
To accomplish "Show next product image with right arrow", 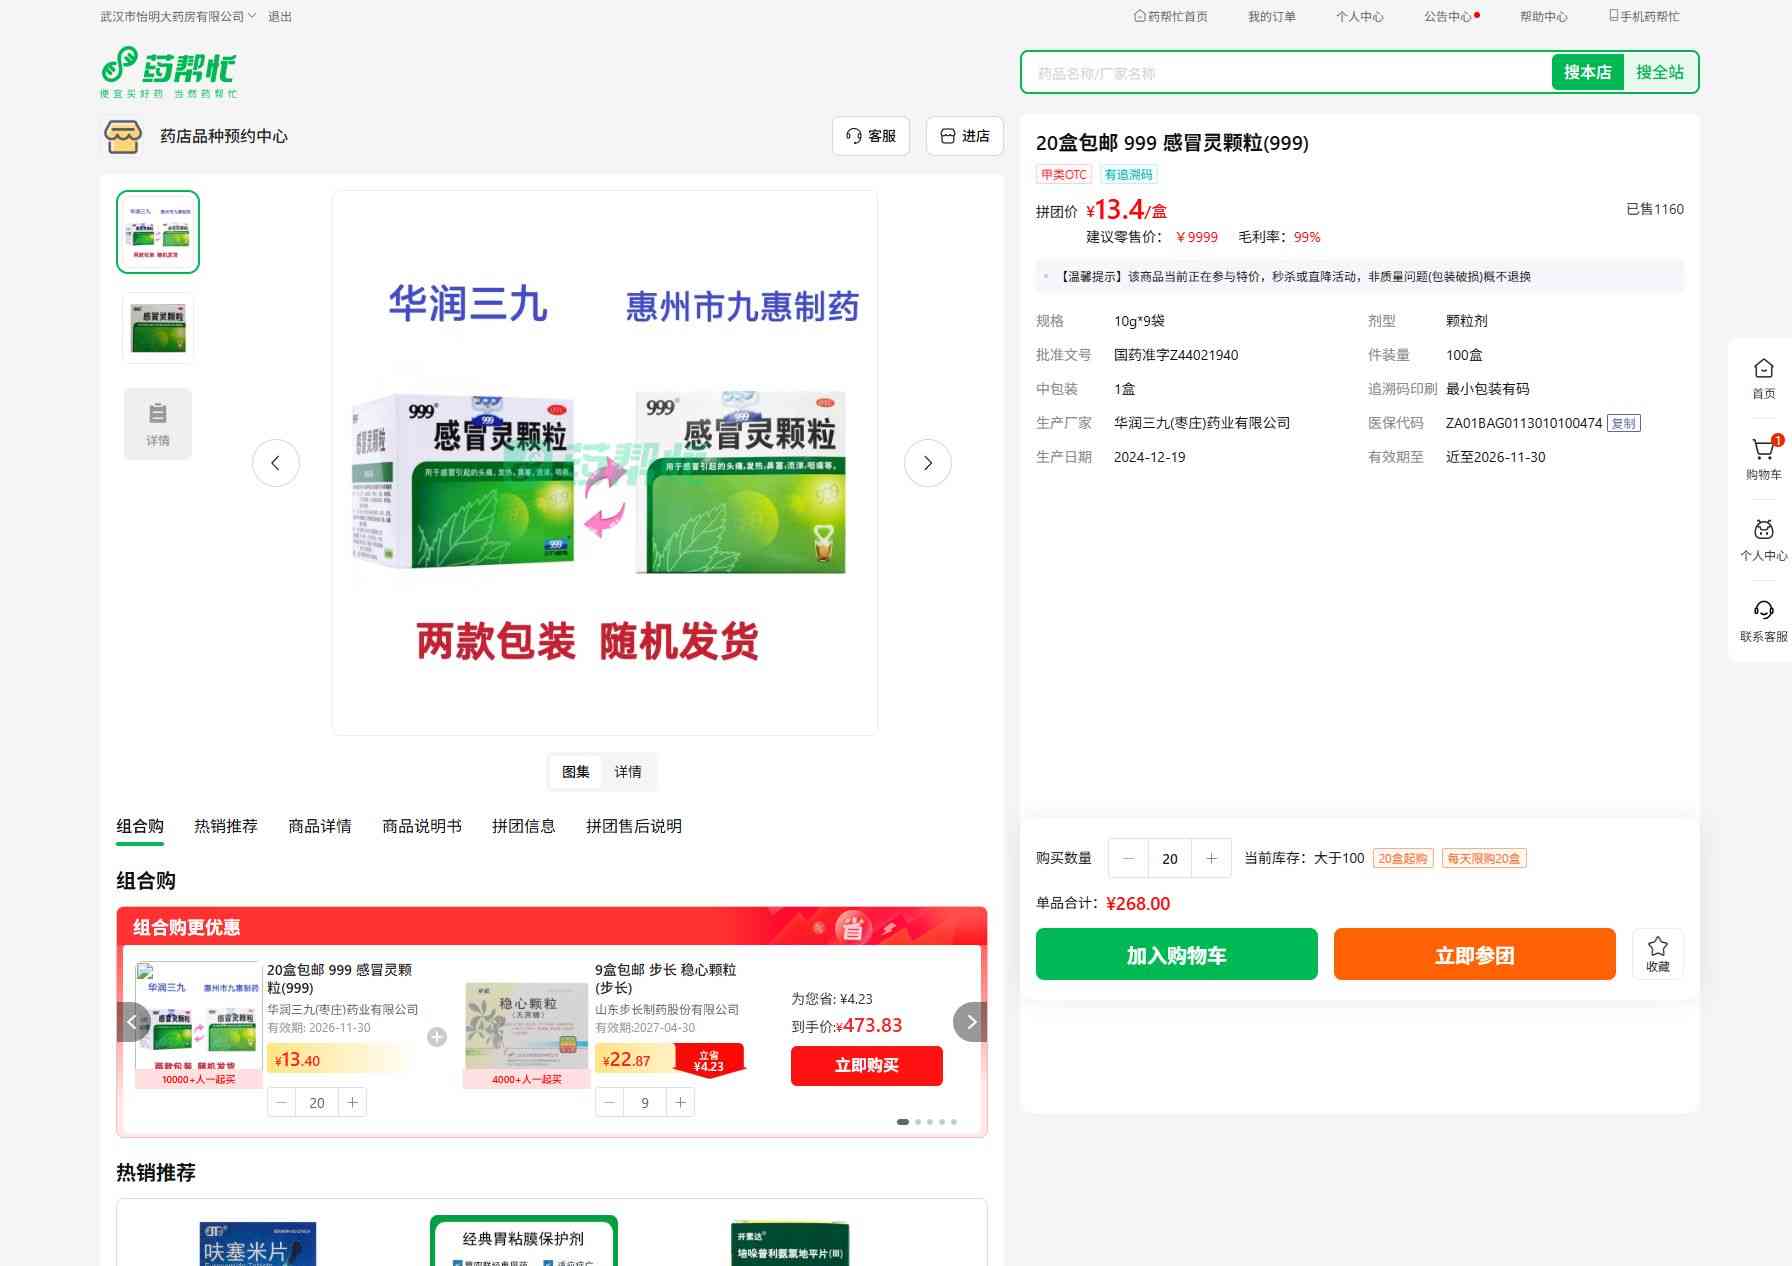I will click(927, 463).
